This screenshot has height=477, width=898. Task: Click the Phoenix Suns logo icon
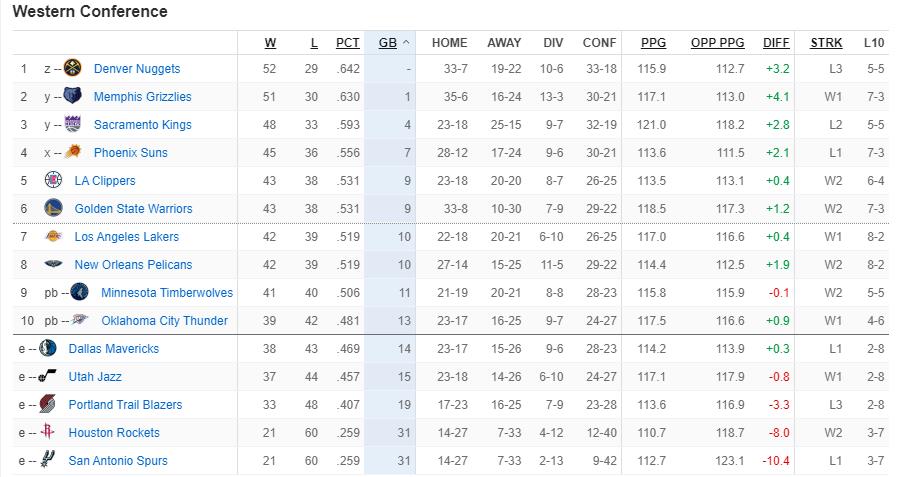tap(72, 152)
